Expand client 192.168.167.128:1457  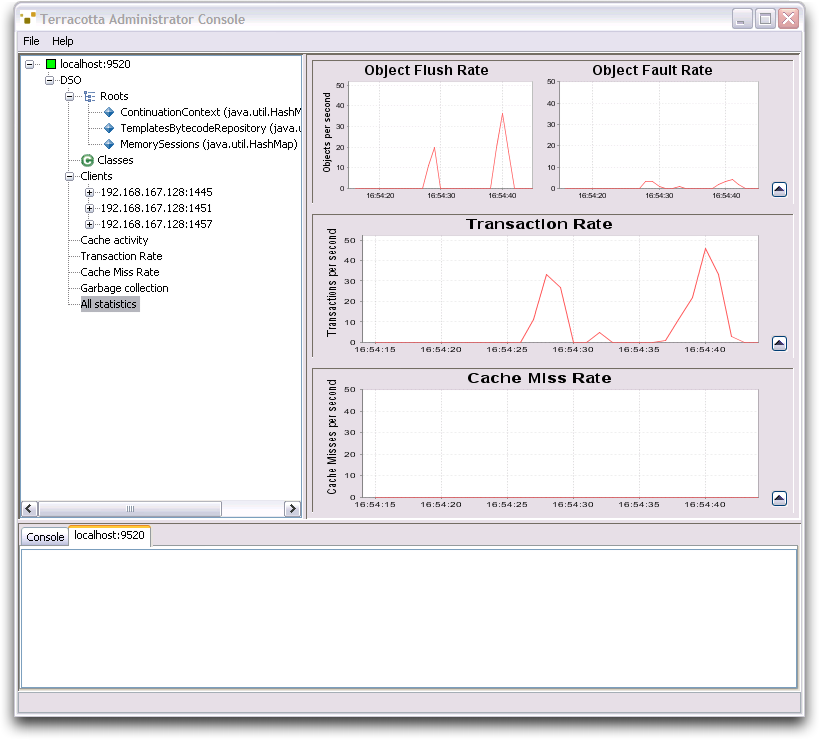[x=89, y=225]
